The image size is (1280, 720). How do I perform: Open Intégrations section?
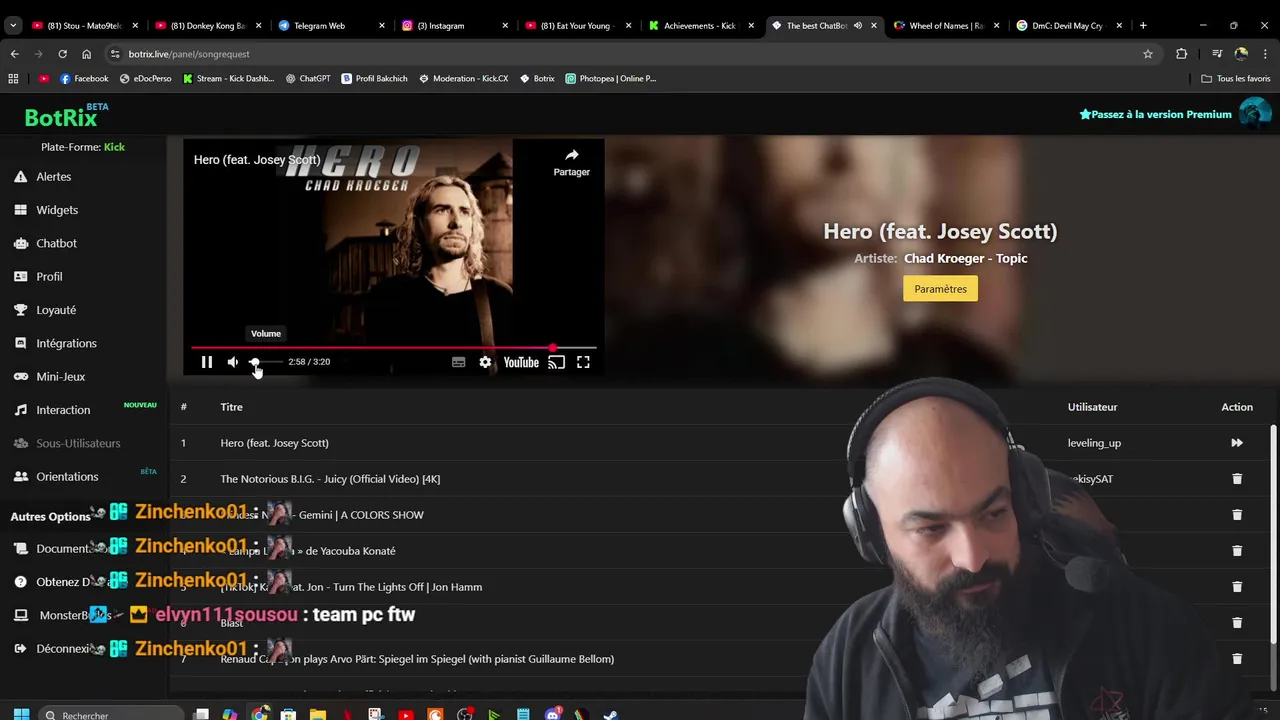[66, 343]
